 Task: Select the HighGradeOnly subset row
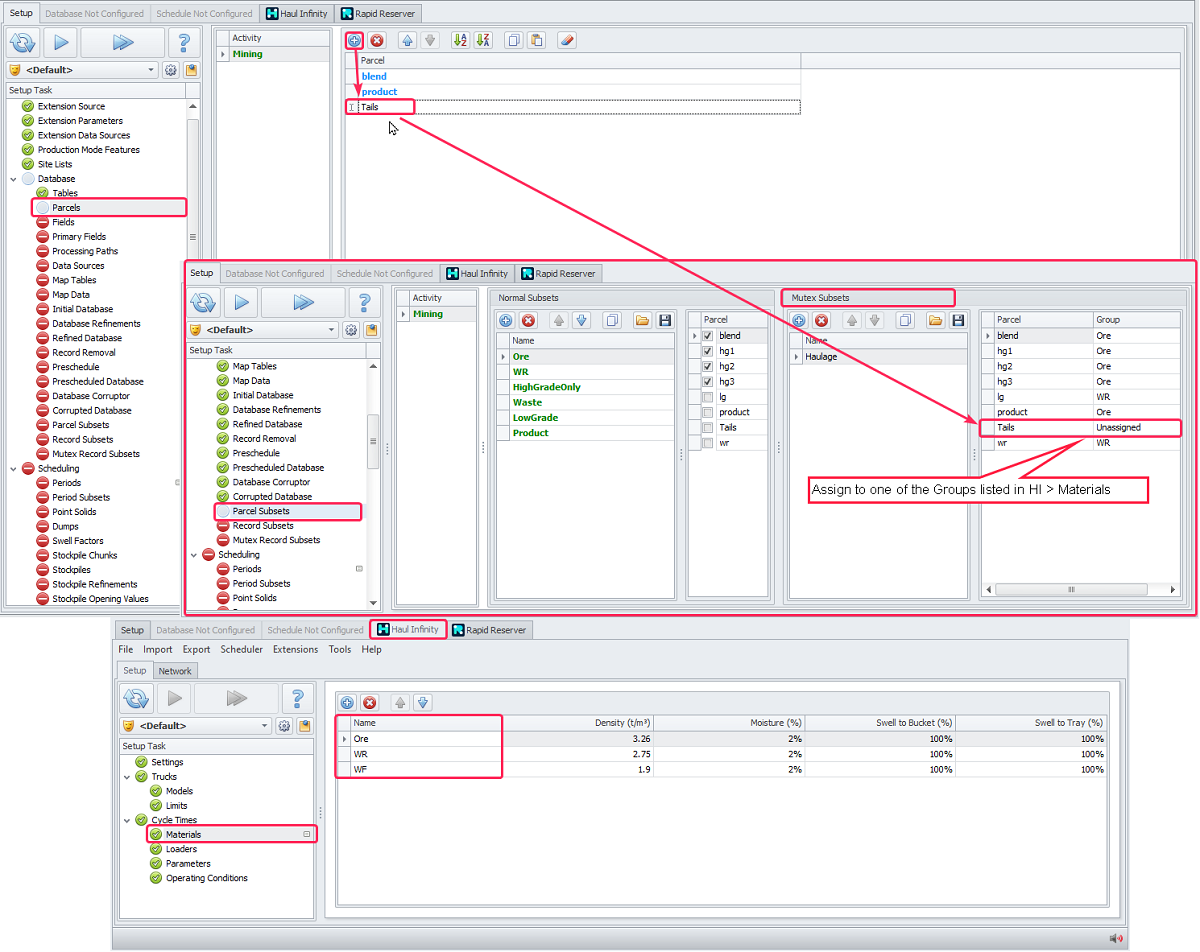546,387
